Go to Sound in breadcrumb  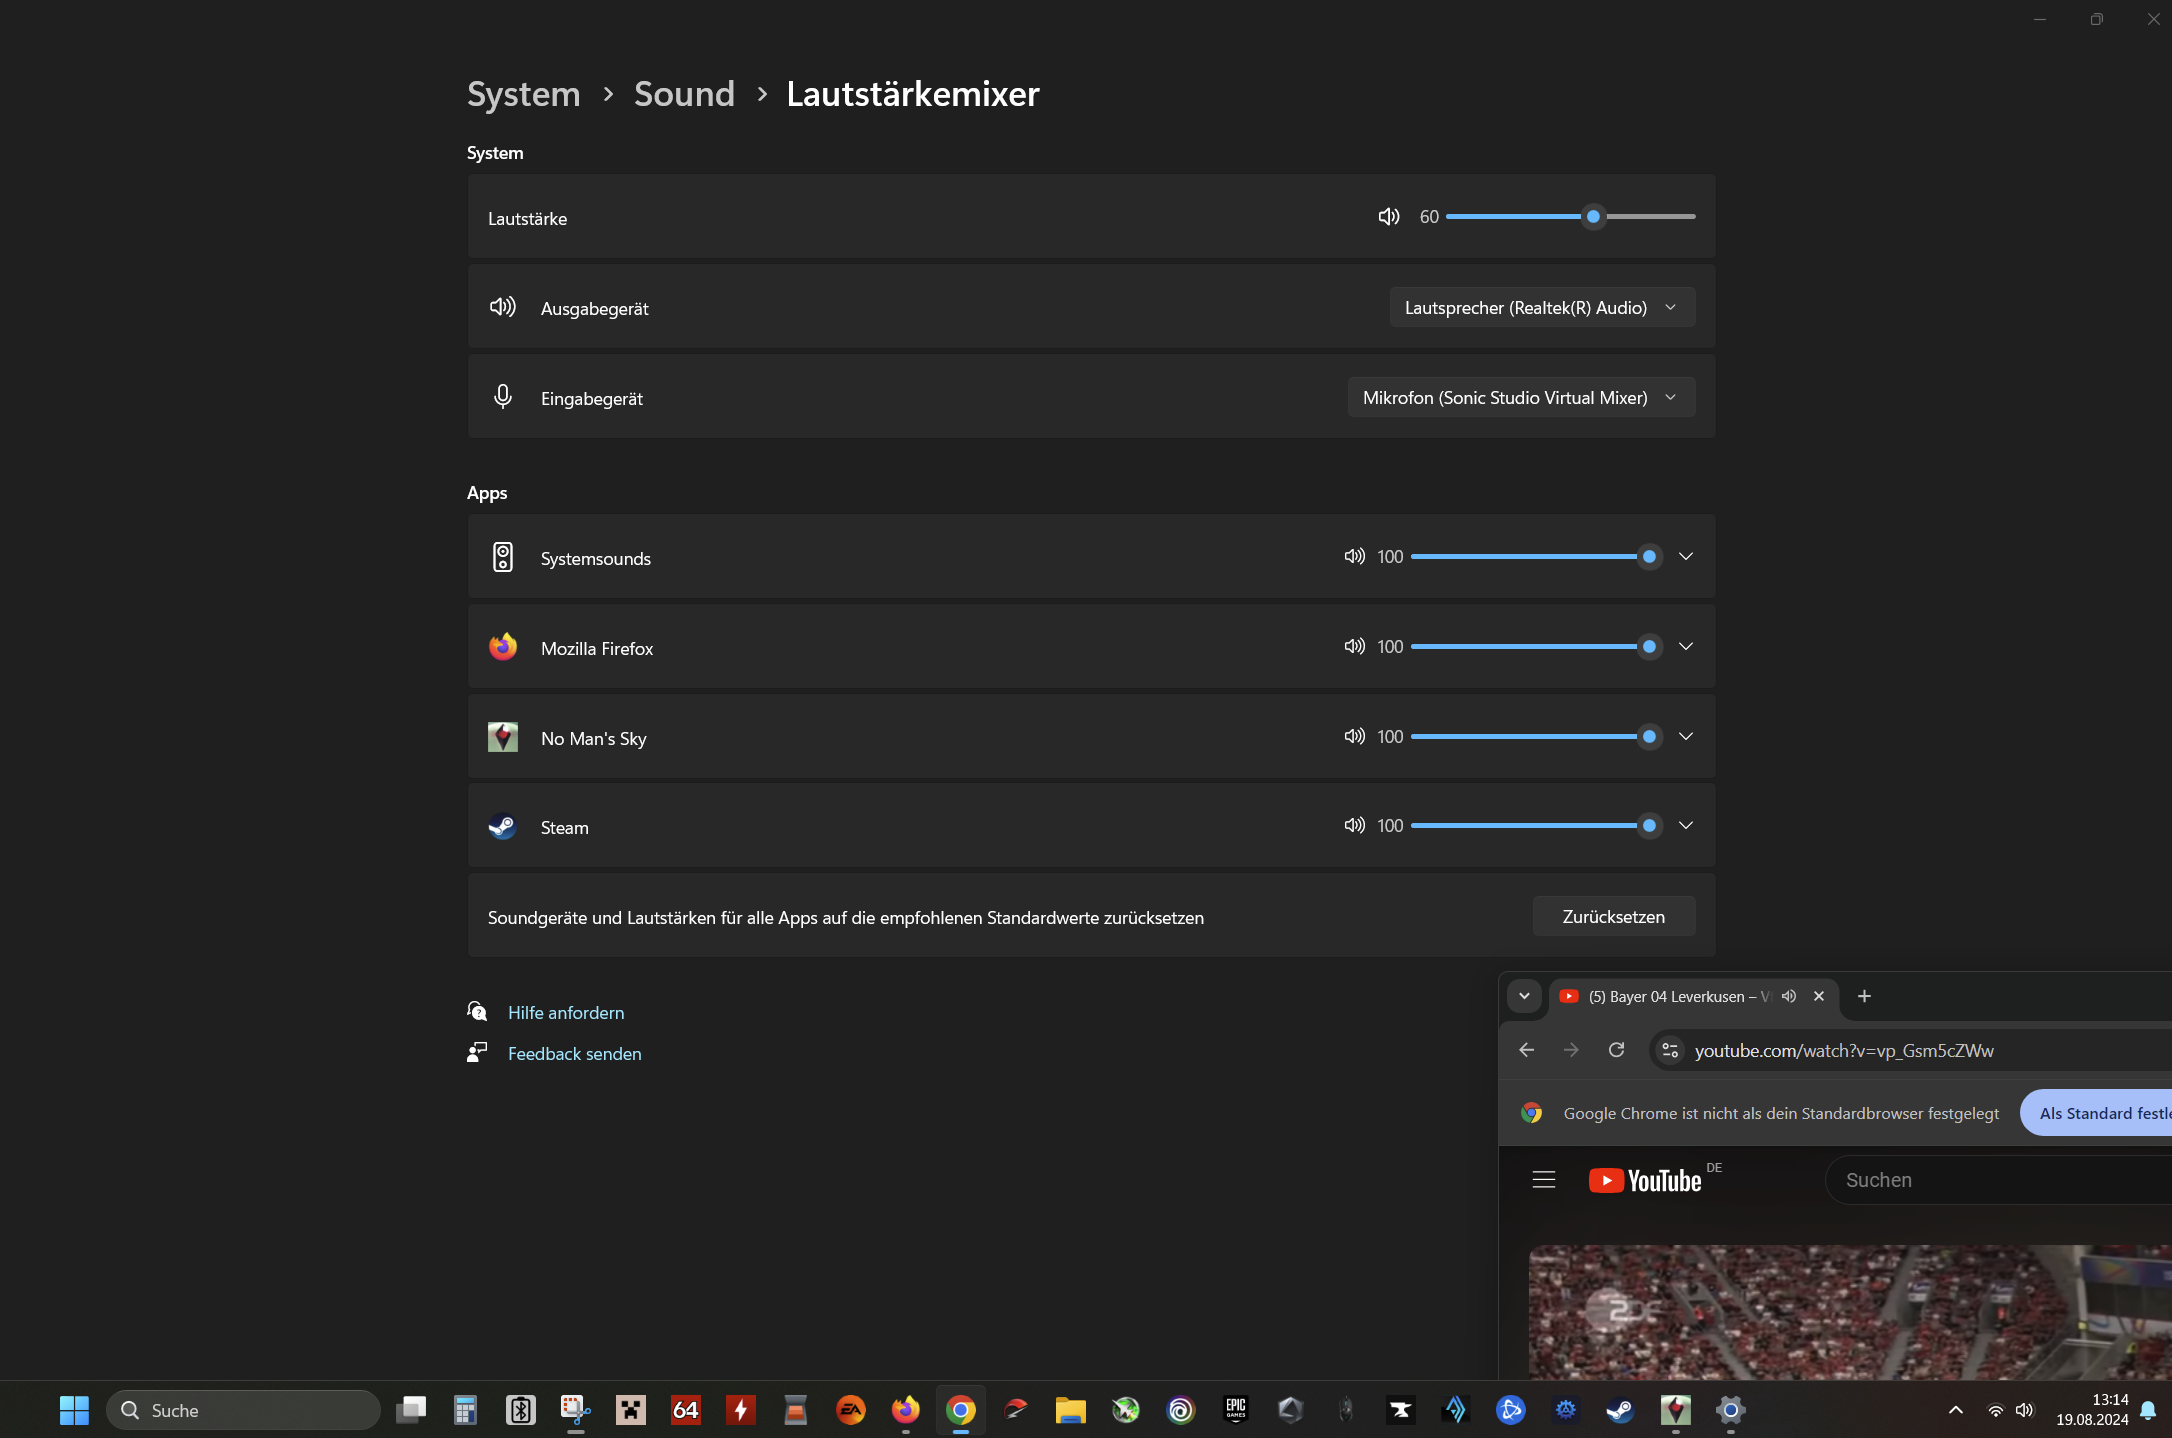point(684,94)
